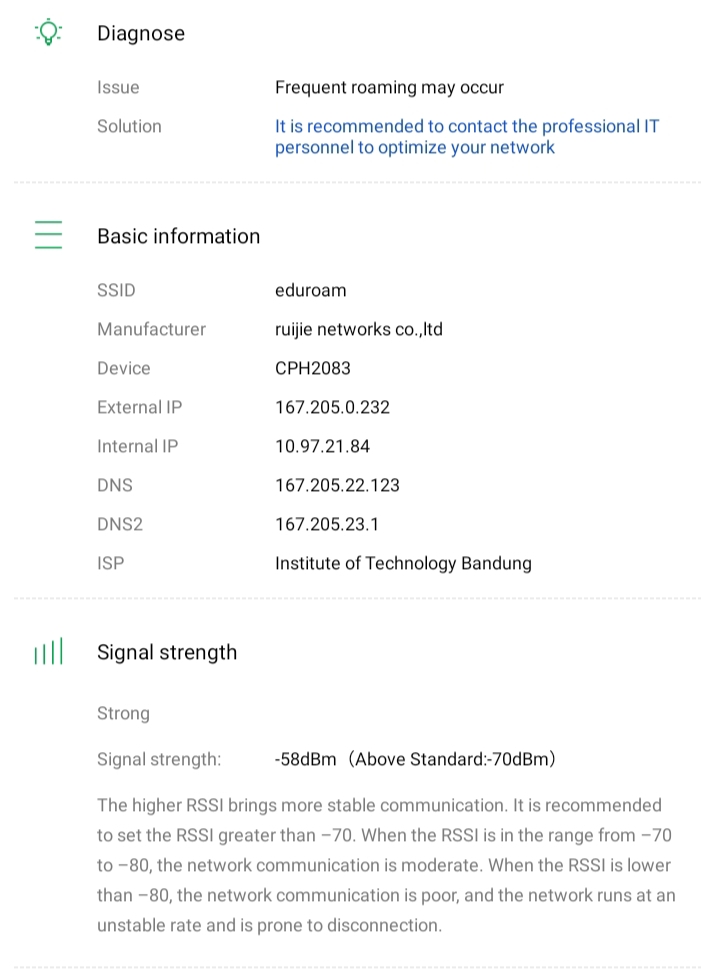Click the DNS2 value 167.205.23.1
The width and height of the screenshot is (701, 969).
click(327, 525)
